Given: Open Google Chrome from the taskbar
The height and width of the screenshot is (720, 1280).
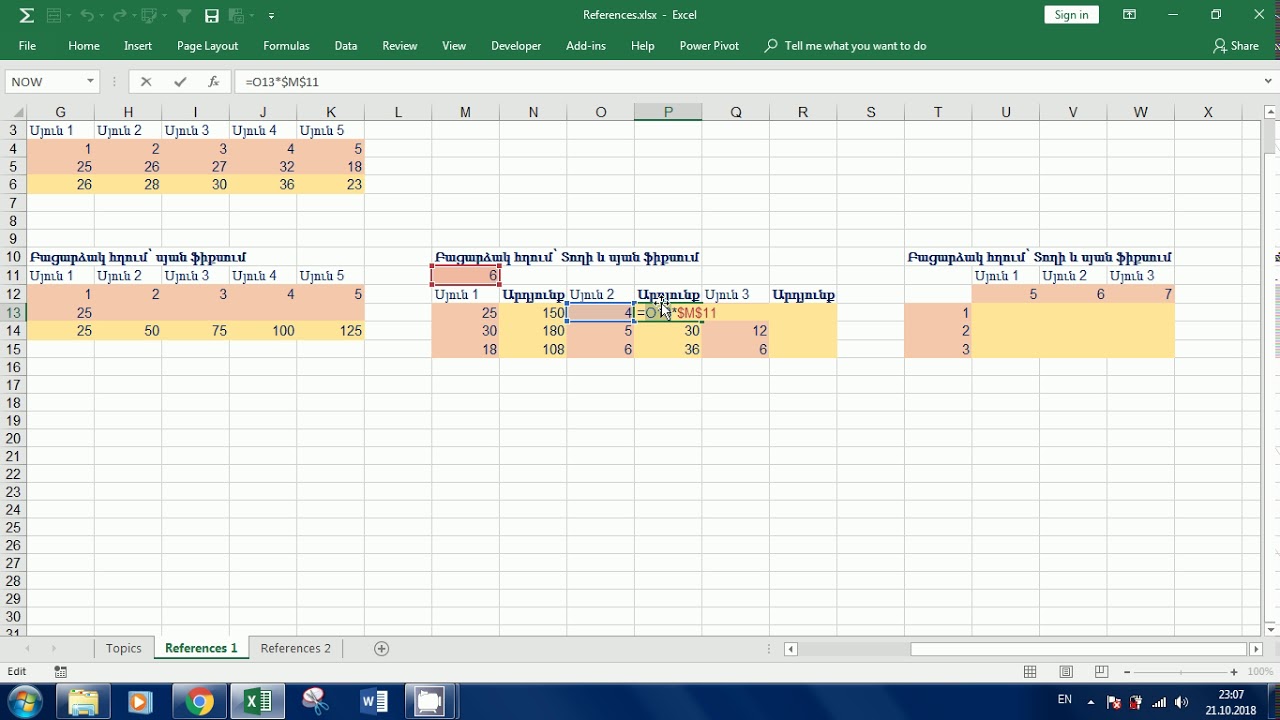Looking at the screenshot, I should (x=199, y=702).
